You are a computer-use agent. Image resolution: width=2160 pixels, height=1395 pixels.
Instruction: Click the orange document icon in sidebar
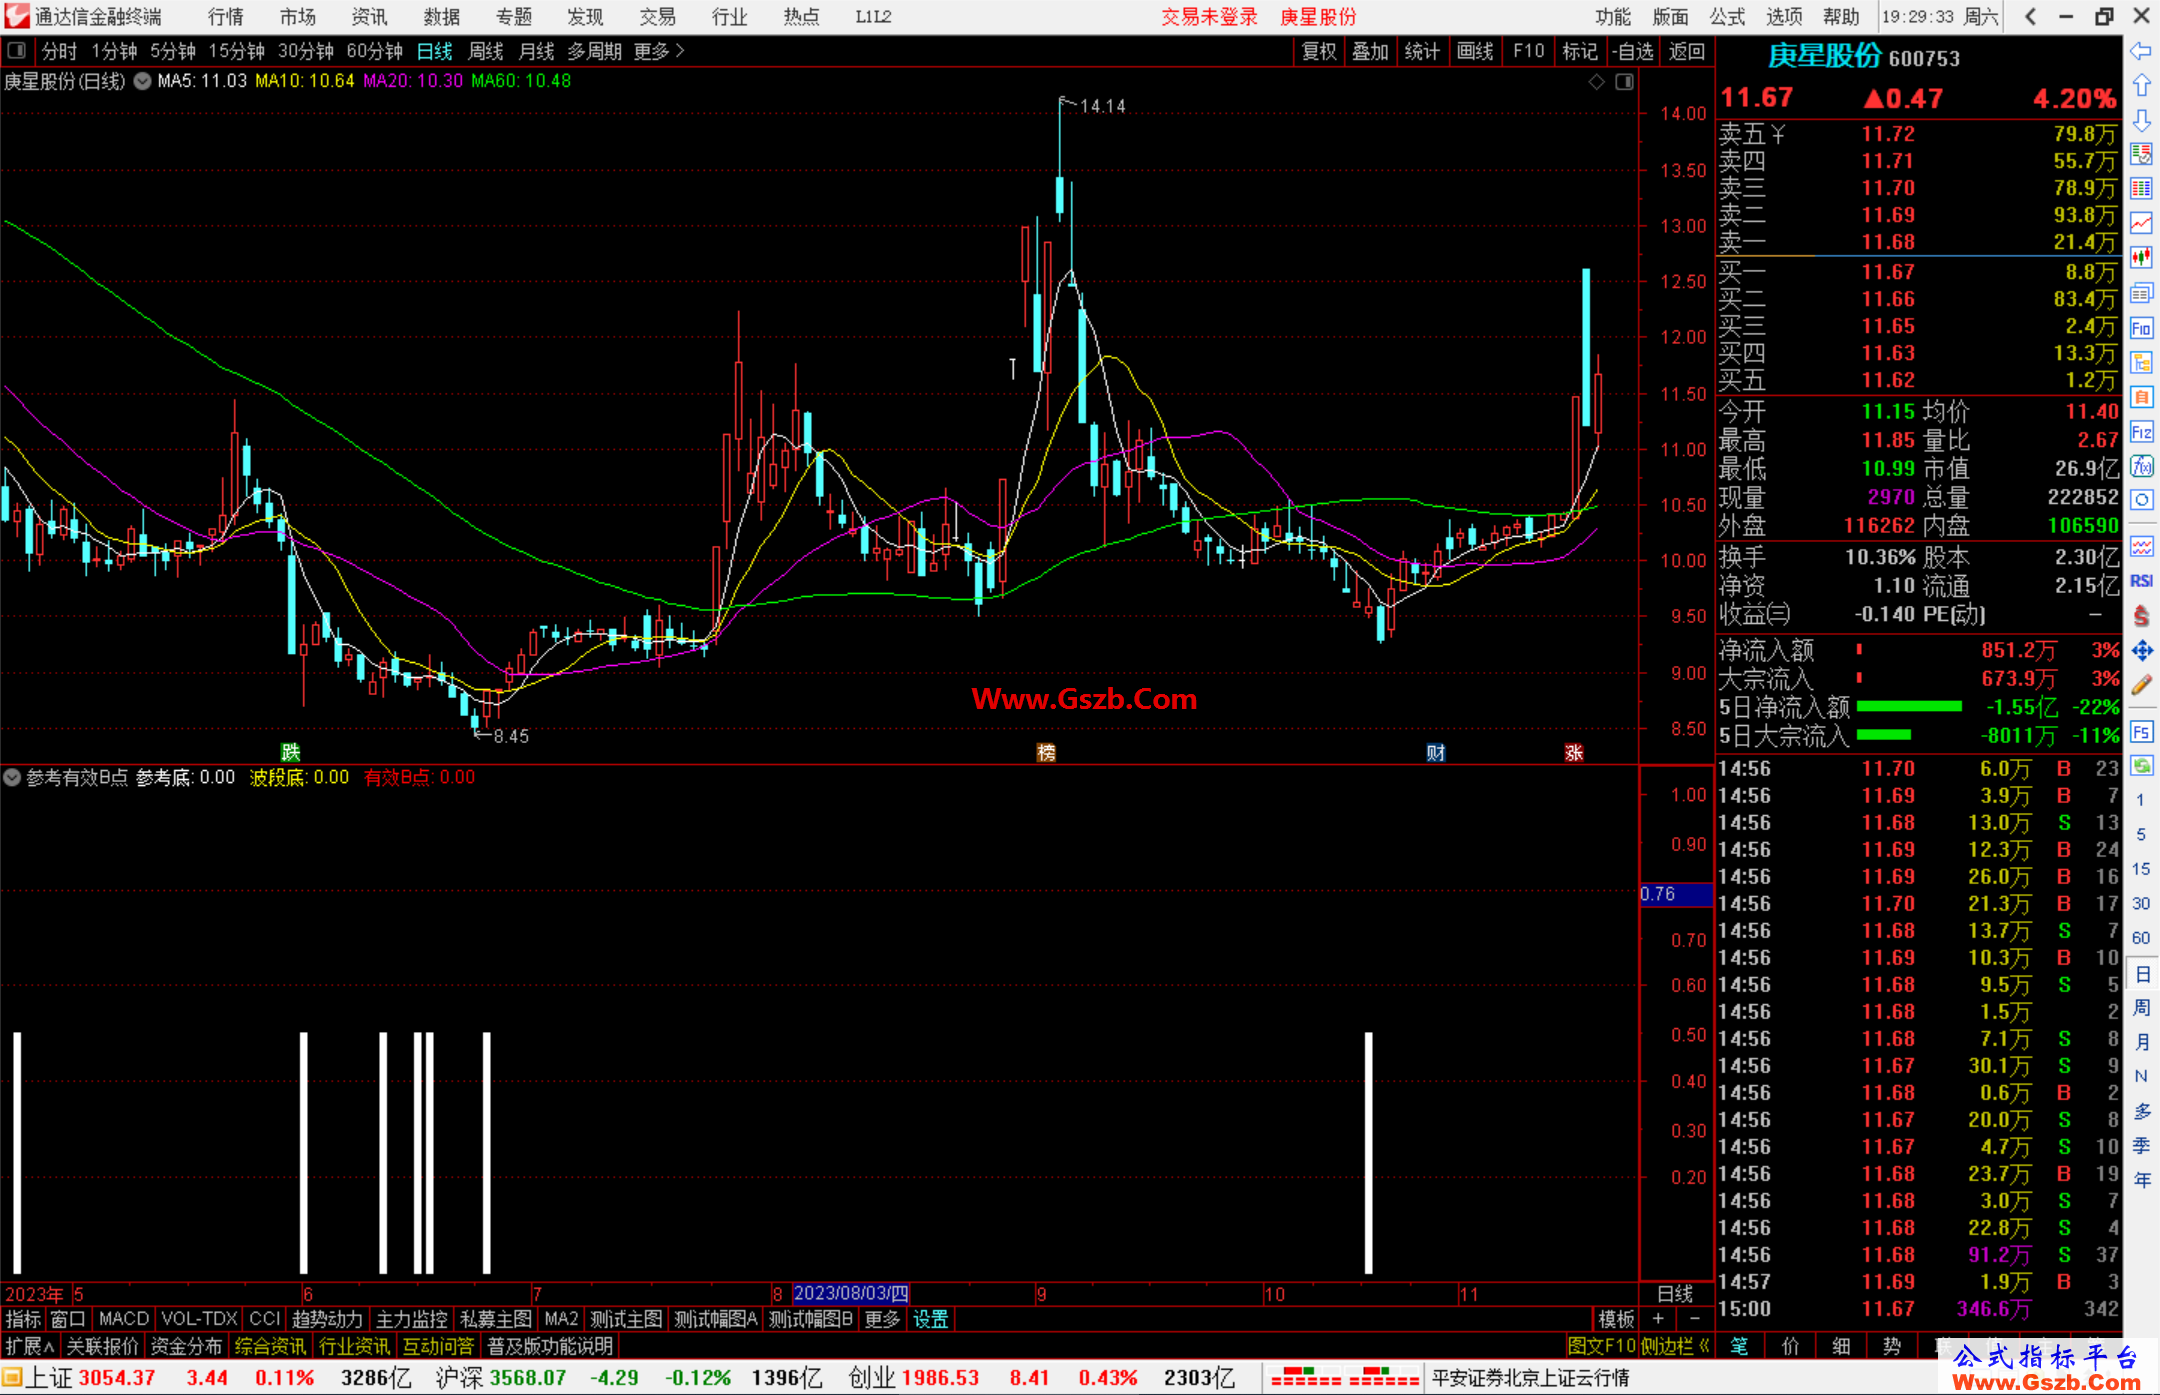point(2141,397)
